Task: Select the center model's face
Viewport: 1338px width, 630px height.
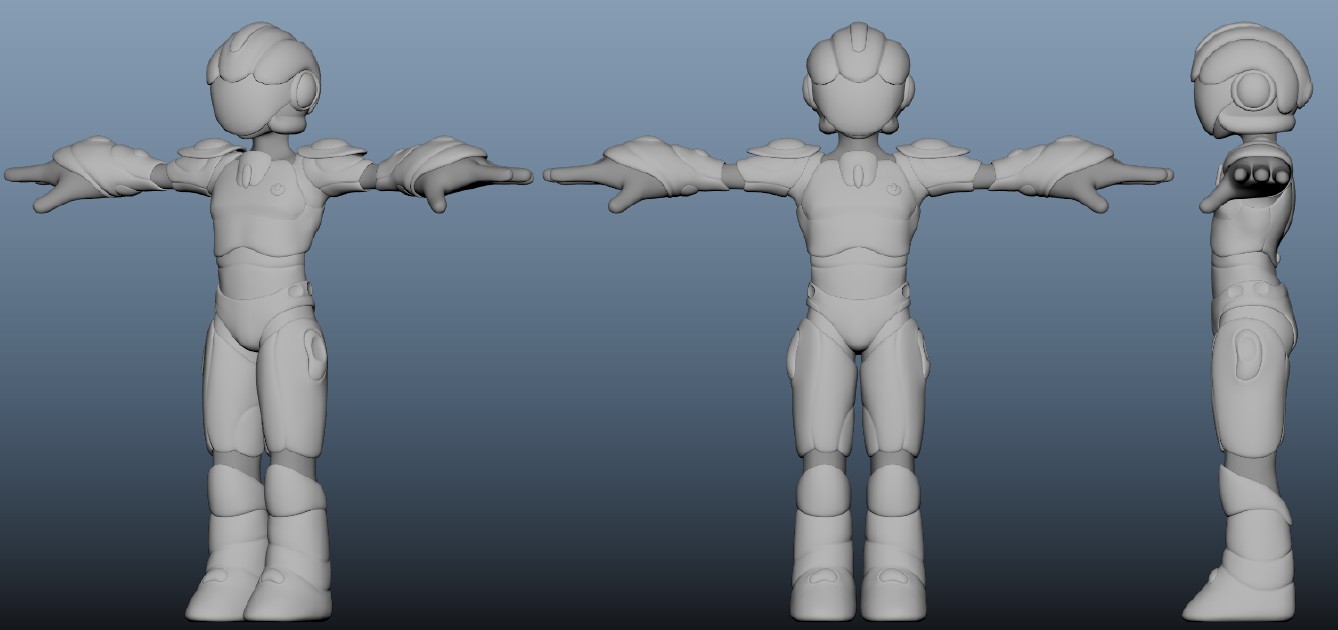Action: pos(858,108)
